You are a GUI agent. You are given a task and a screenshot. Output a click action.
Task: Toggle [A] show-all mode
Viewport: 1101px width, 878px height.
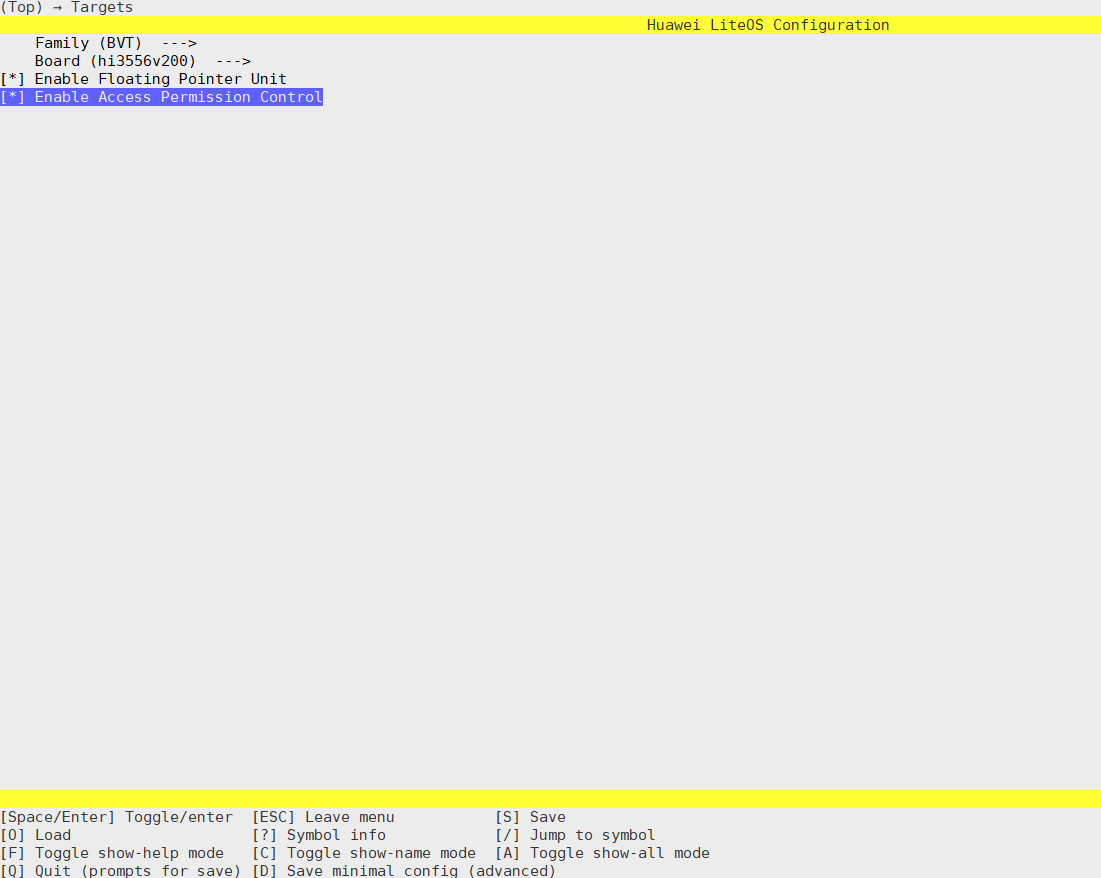602,853
